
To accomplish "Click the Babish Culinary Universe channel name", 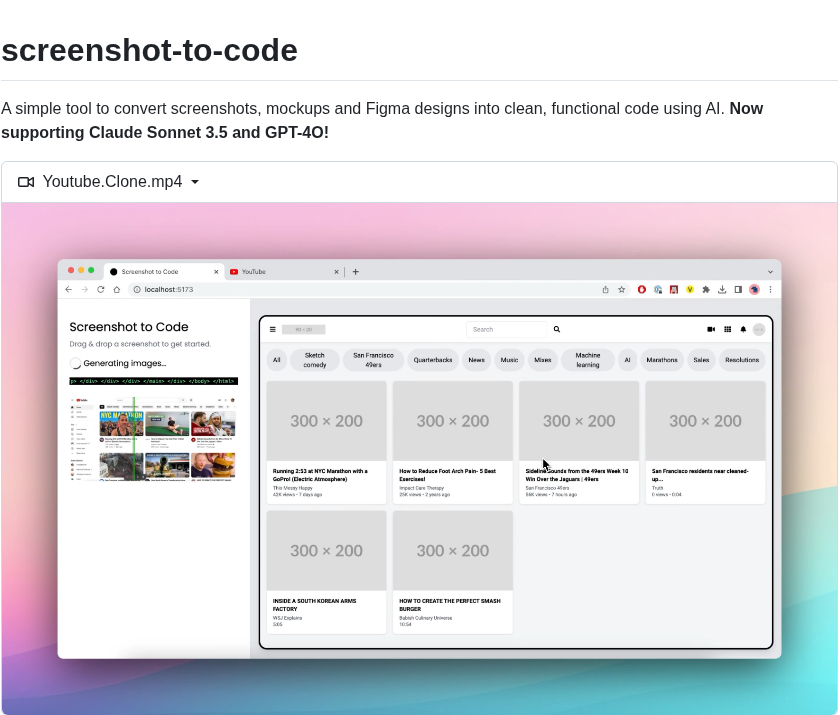I will click(425, 618).
